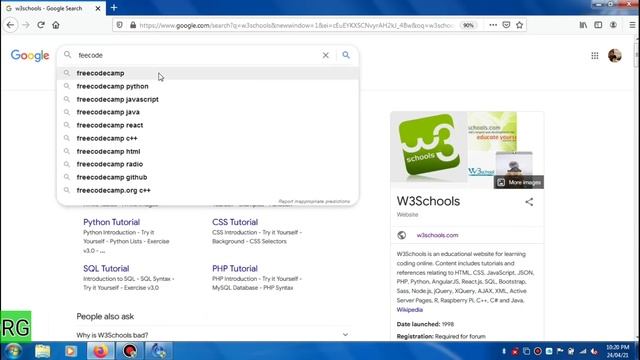This screenshot has height=360, width=640.
Task: Show site security info padlock icon
Action: 133,25
